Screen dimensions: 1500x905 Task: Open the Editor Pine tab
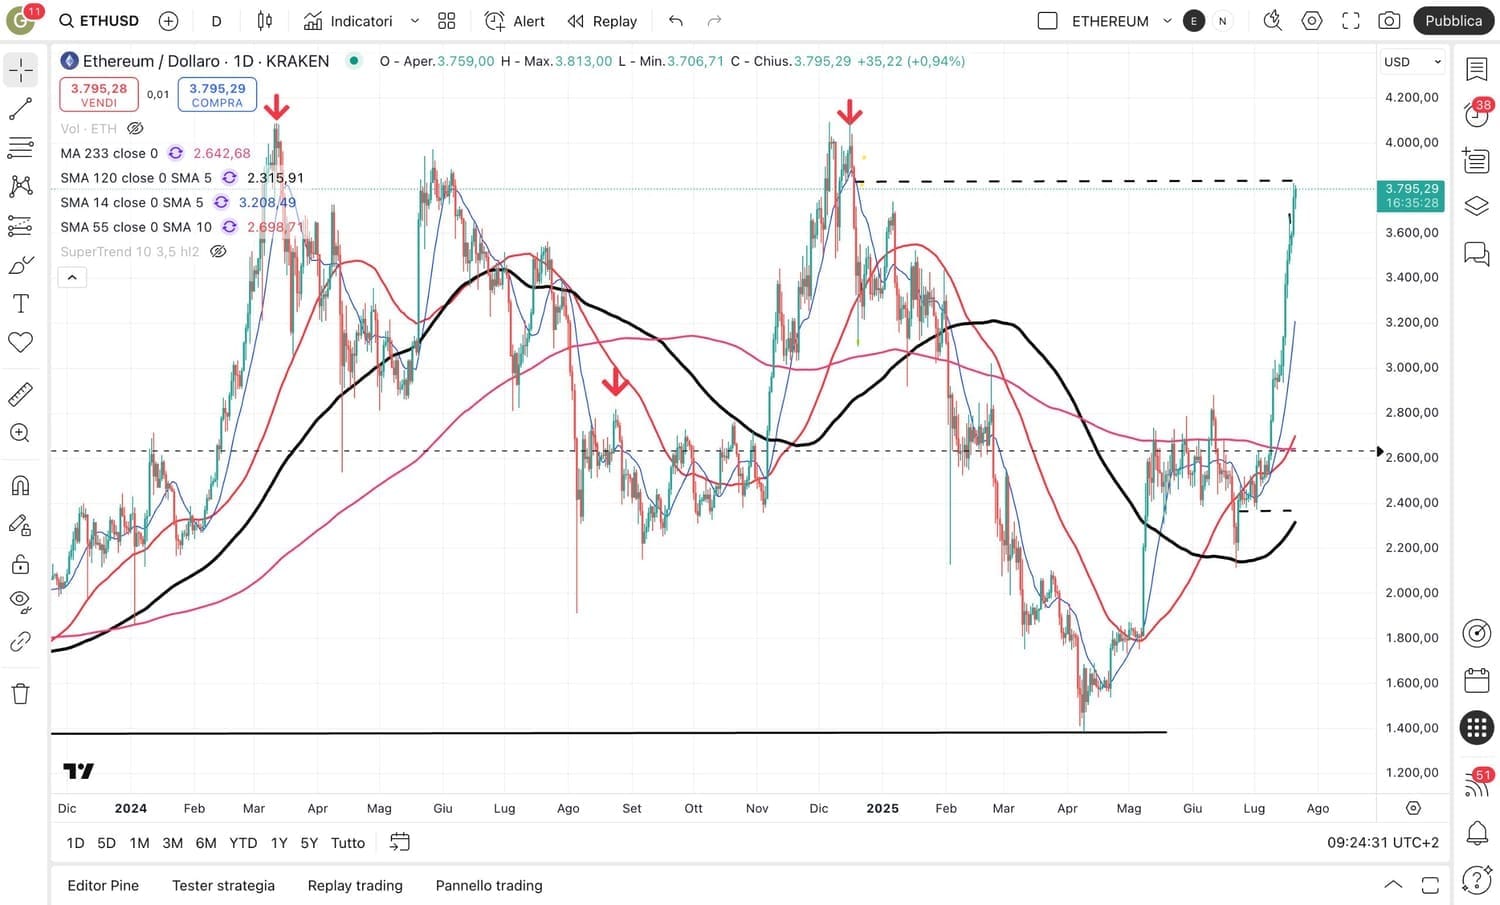pyautogui.click(x=103, y=886)
